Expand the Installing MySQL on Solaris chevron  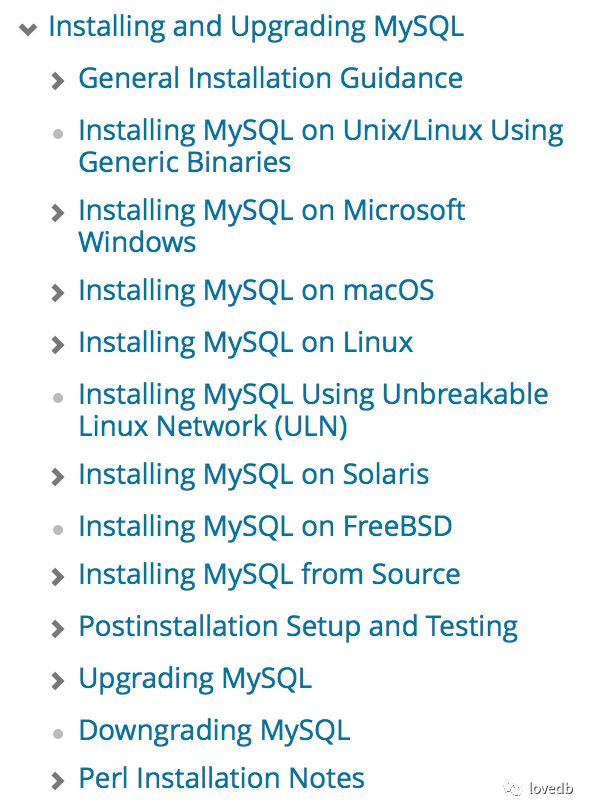(58, 477)
